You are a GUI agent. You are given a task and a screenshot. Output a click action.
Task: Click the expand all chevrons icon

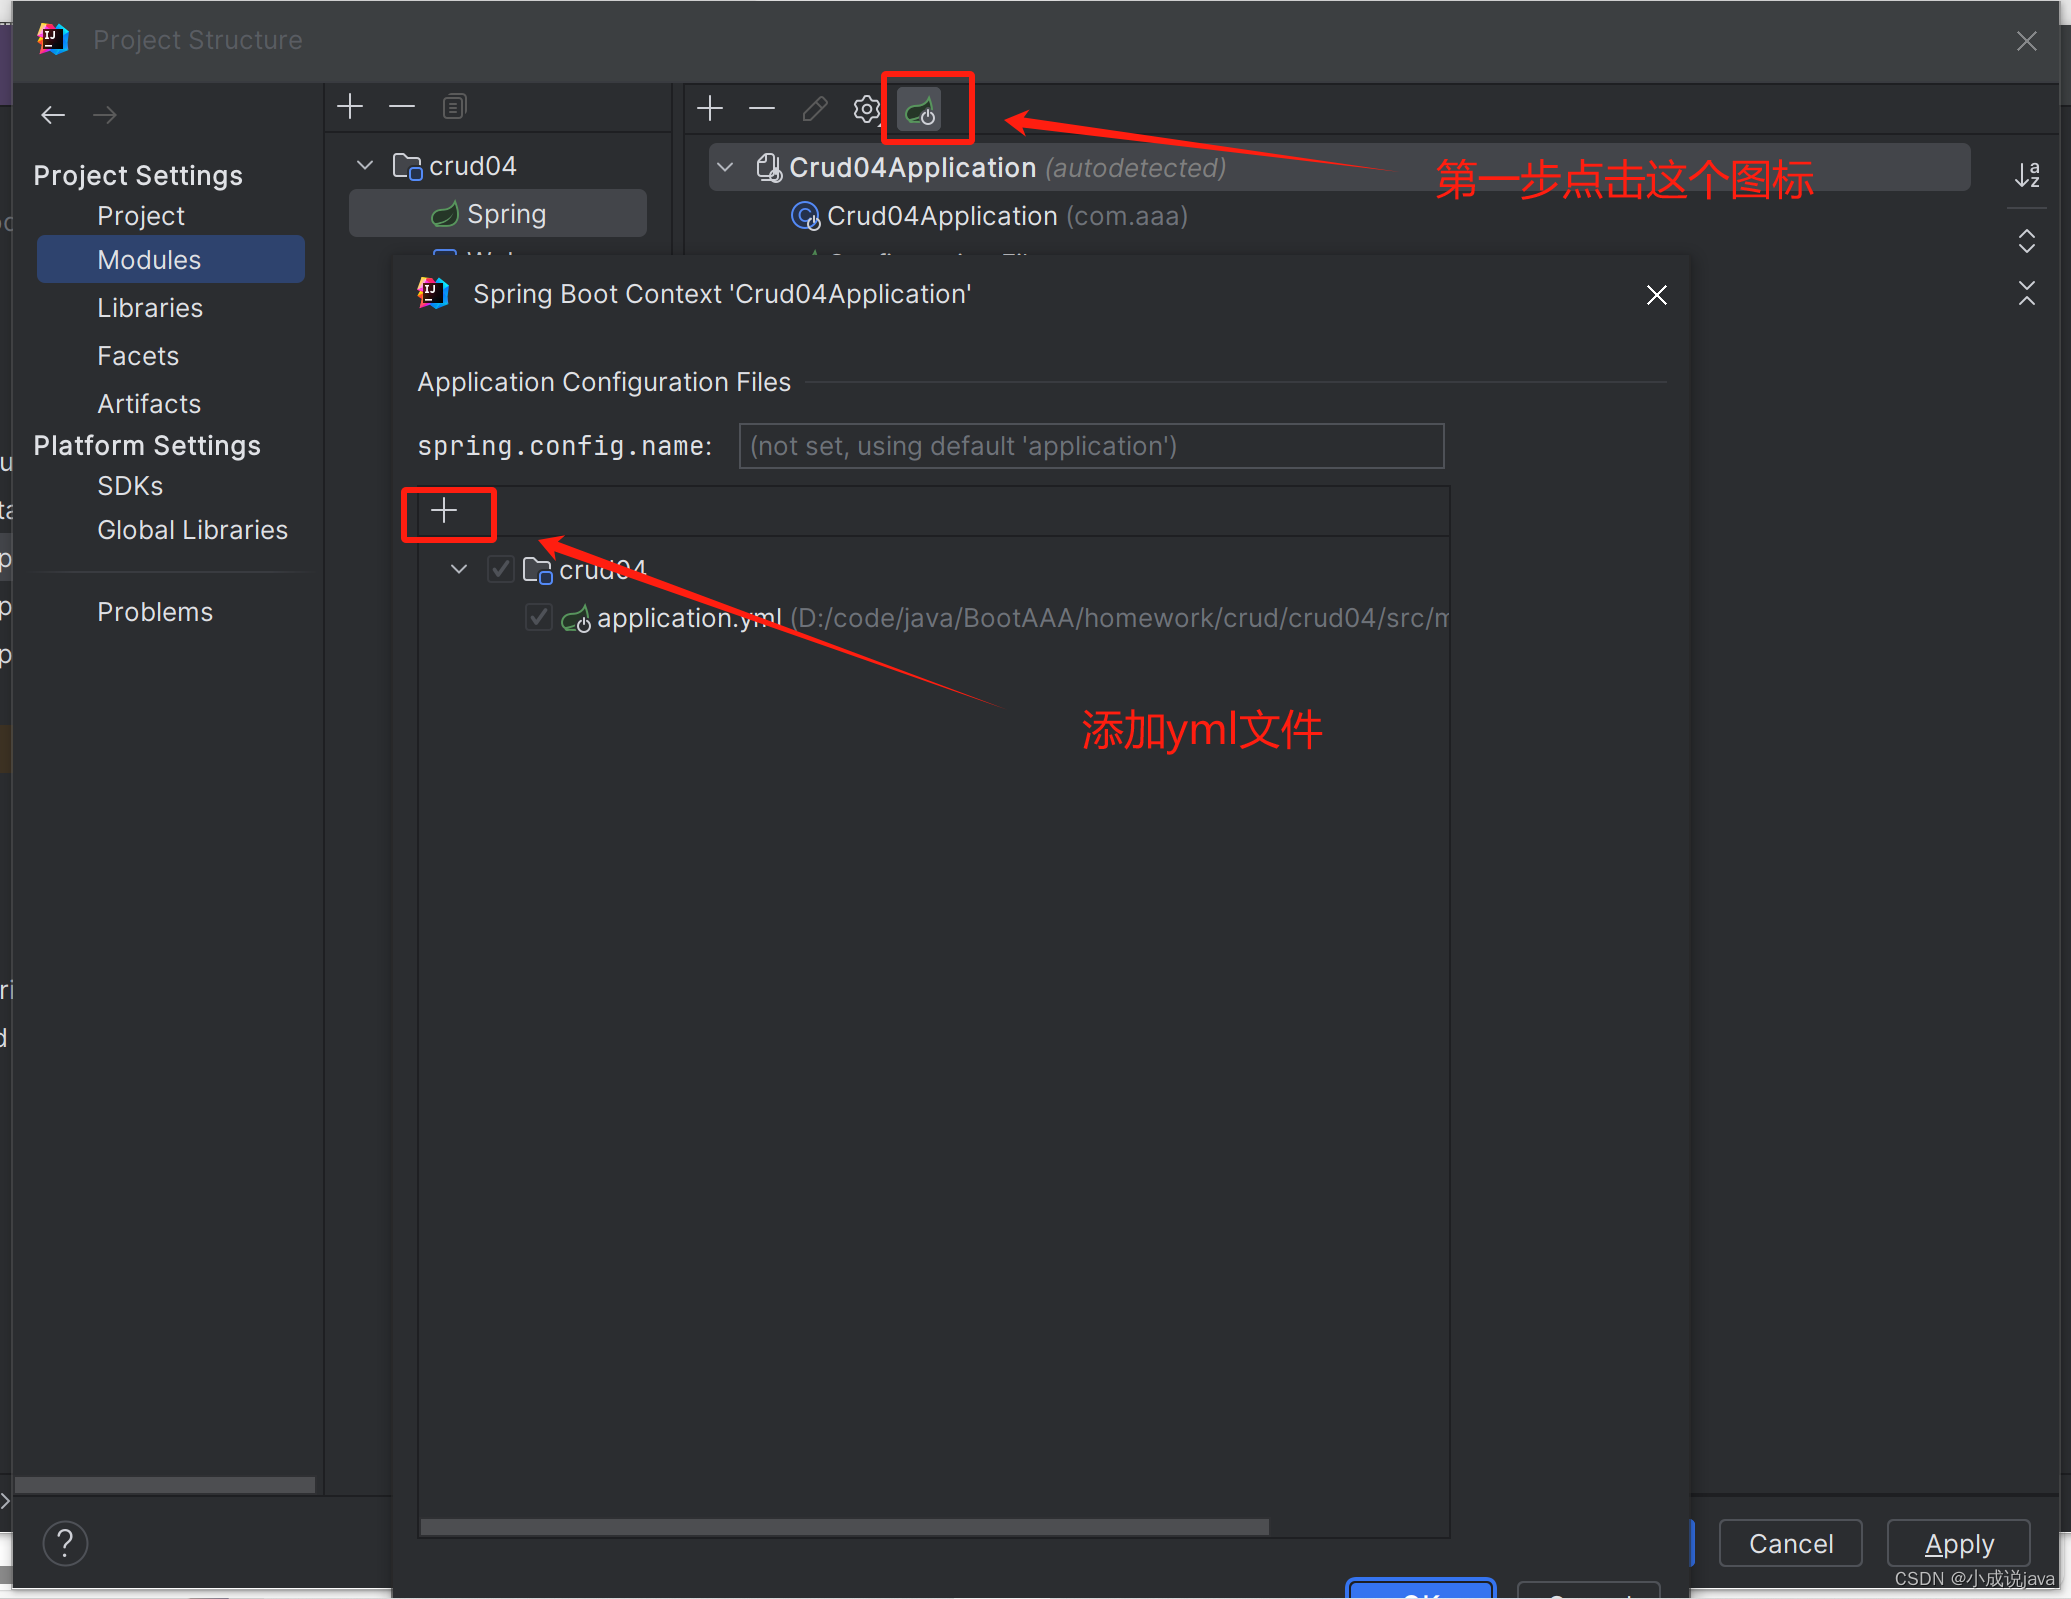click(2027, 241)
